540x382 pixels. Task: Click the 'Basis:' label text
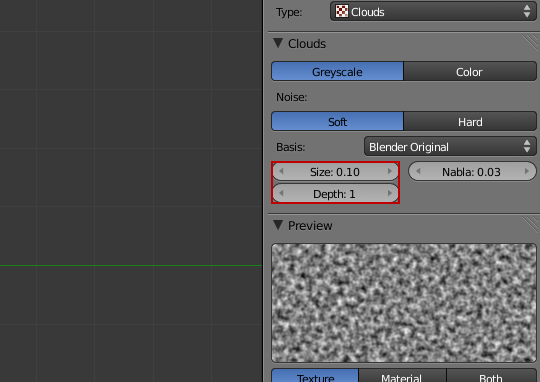point(290,147)
